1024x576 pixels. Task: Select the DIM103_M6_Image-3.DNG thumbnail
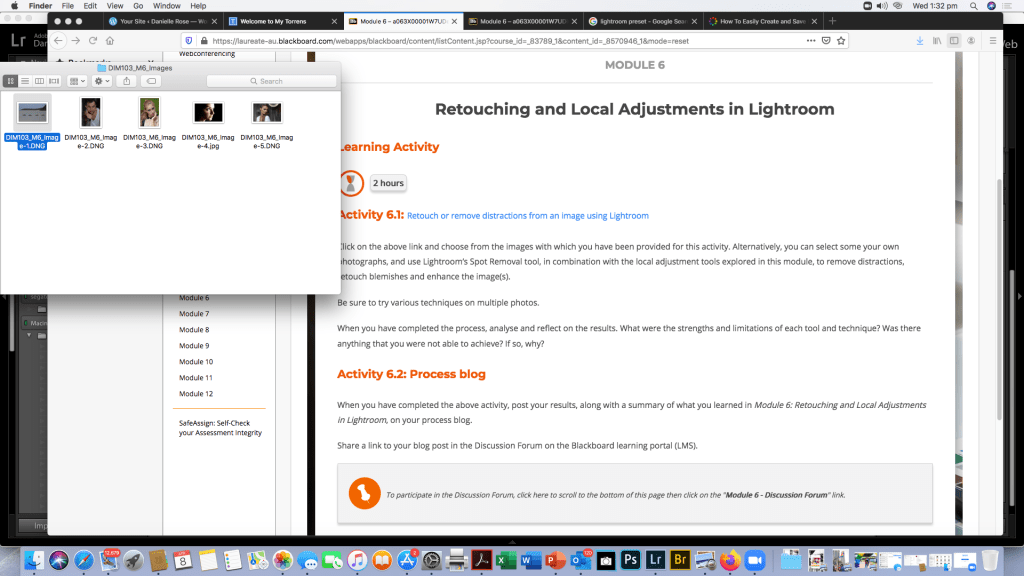(x=150, y=113)
